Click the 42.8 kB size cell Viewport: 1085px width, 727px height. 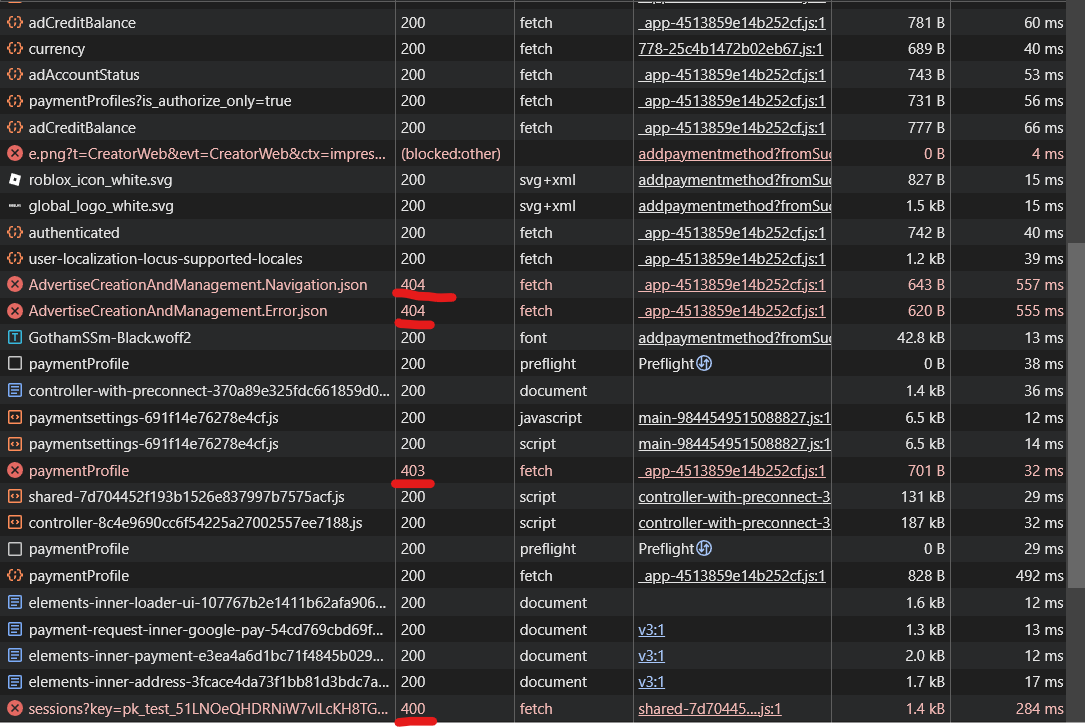tap(891, 338)
